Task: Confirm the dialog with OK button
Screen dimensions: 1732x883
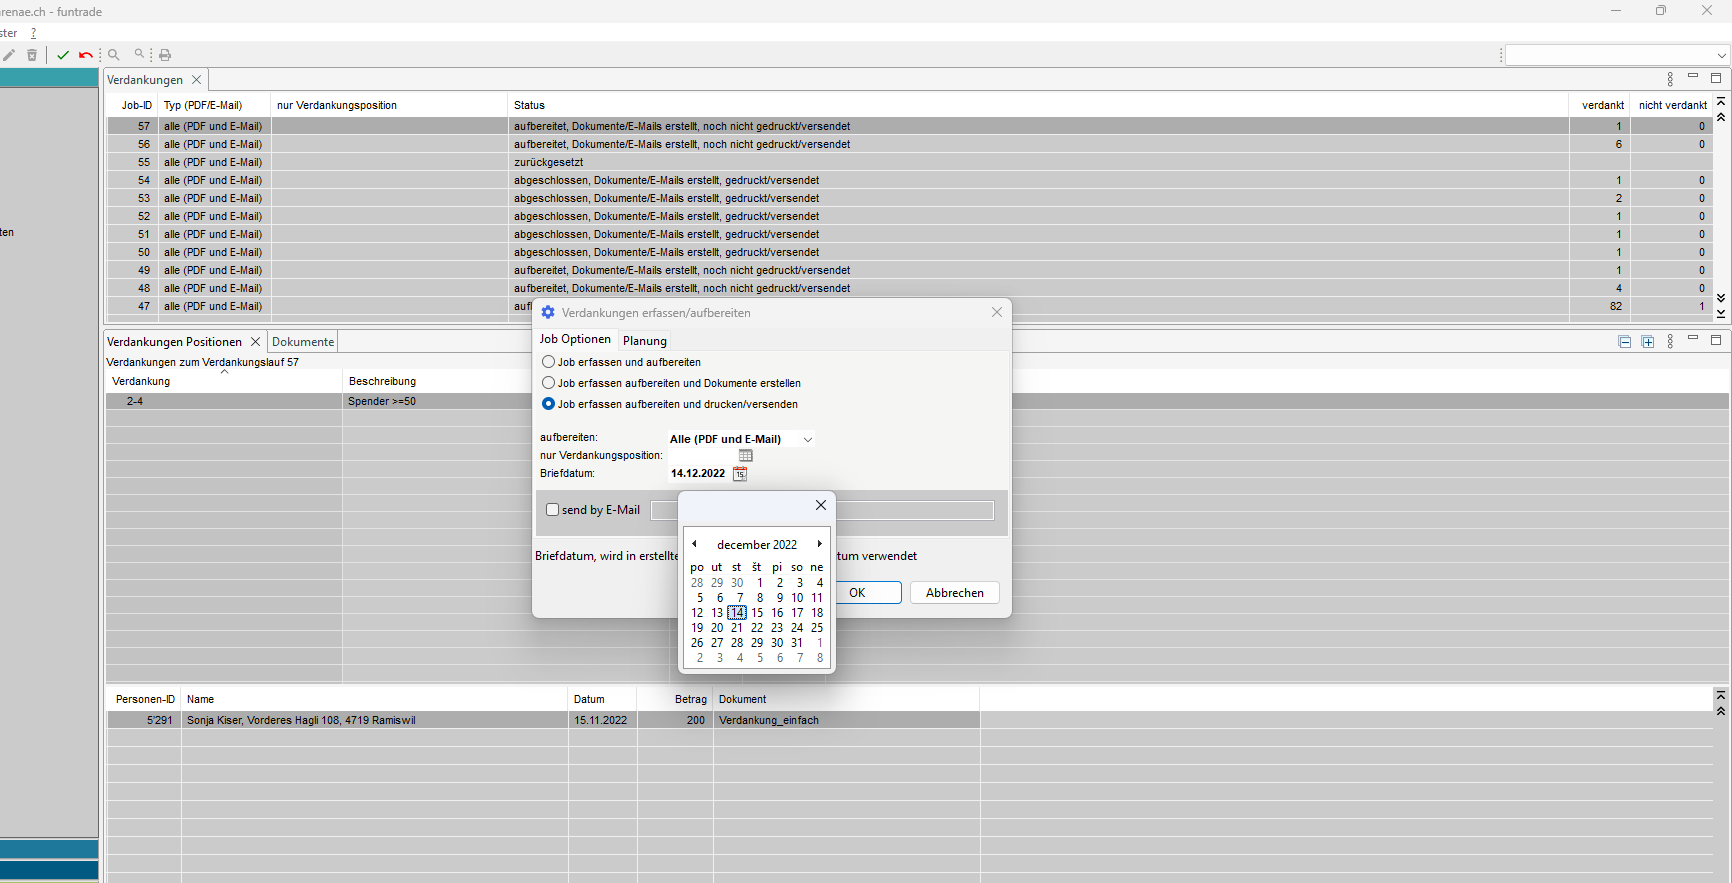Action: 866,593
